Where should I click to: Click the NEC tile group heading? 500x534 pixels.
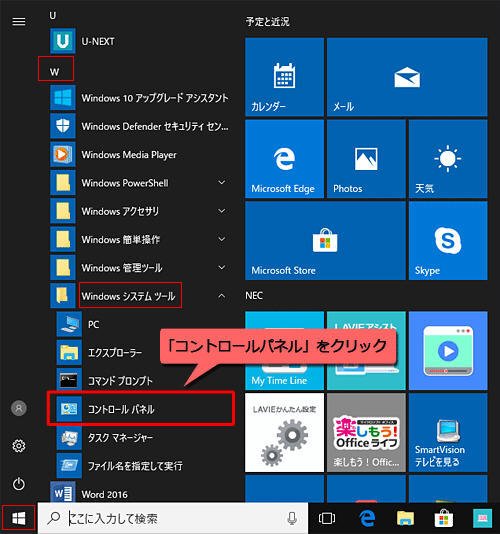(254, 295)
